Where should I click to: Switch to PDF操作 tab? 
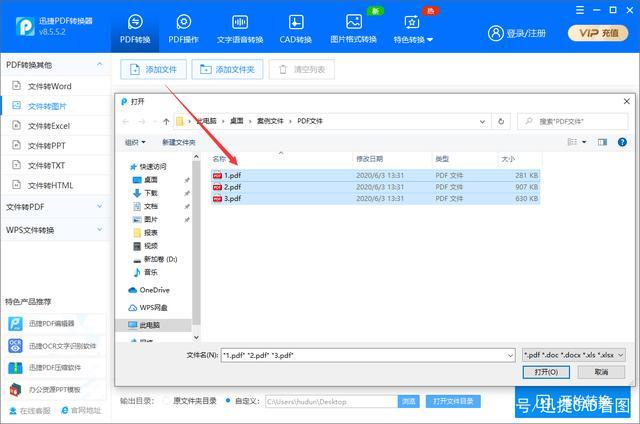point(183,29)
